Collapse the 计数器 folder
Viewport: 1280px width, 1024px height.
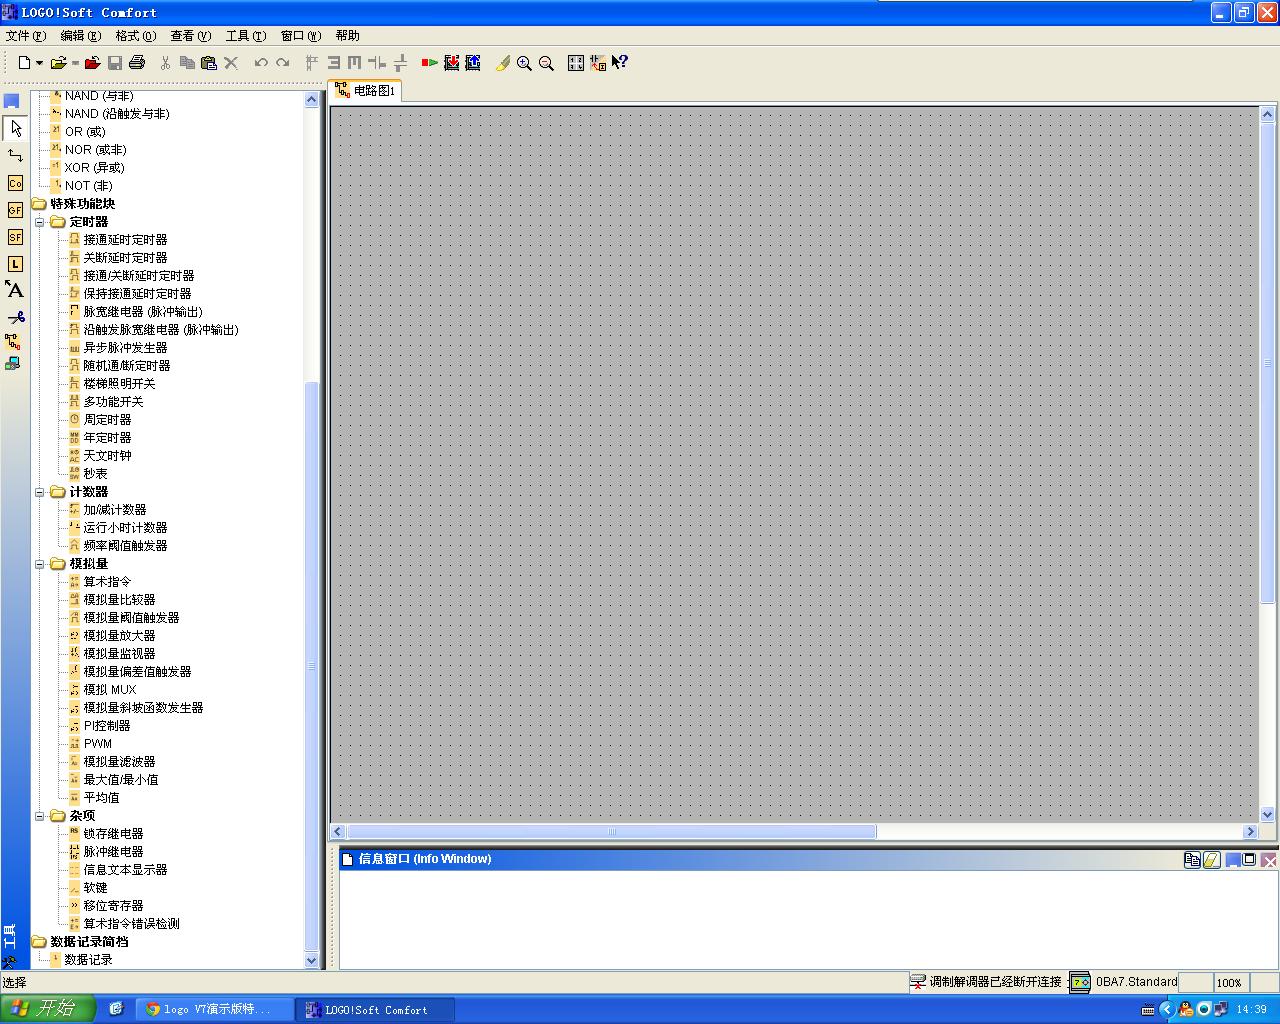pos(40,492)
